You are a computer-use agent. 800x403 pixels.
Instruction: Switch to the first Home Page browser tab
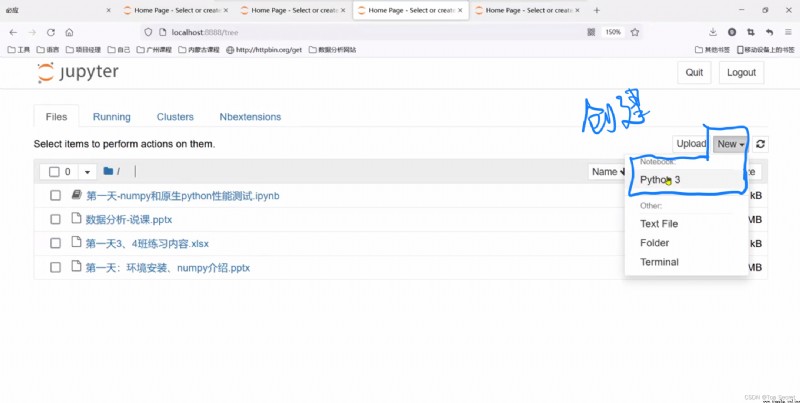176,10
